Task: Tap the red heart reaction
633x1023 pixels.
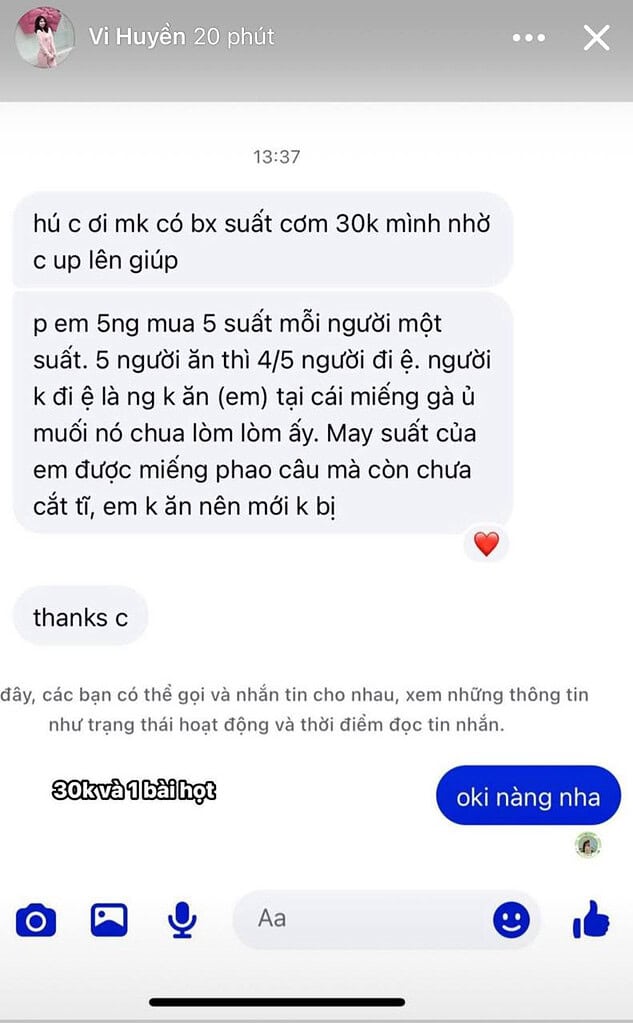Action: click(486, 543)
